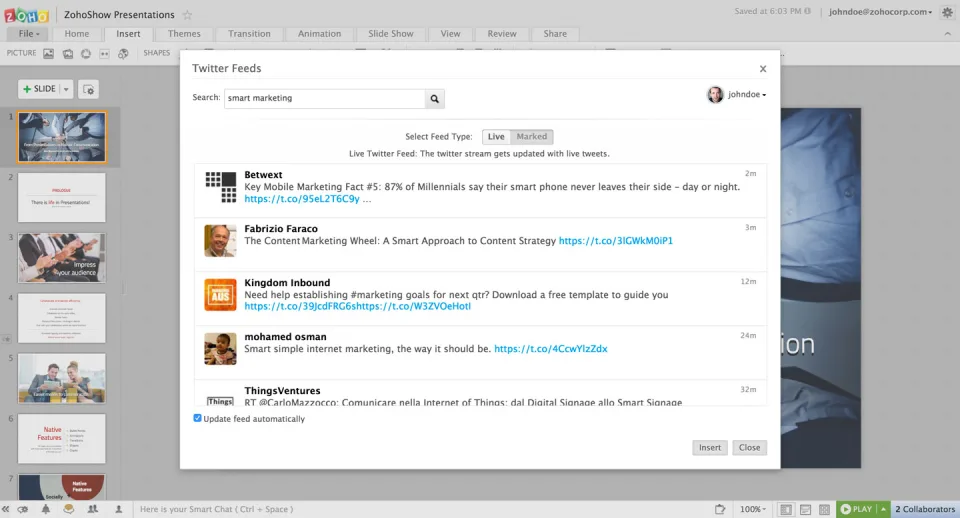Screen dimensions: 960x518
Task: Click the Betwext tweet avatar
Action: tap(220, 187)
